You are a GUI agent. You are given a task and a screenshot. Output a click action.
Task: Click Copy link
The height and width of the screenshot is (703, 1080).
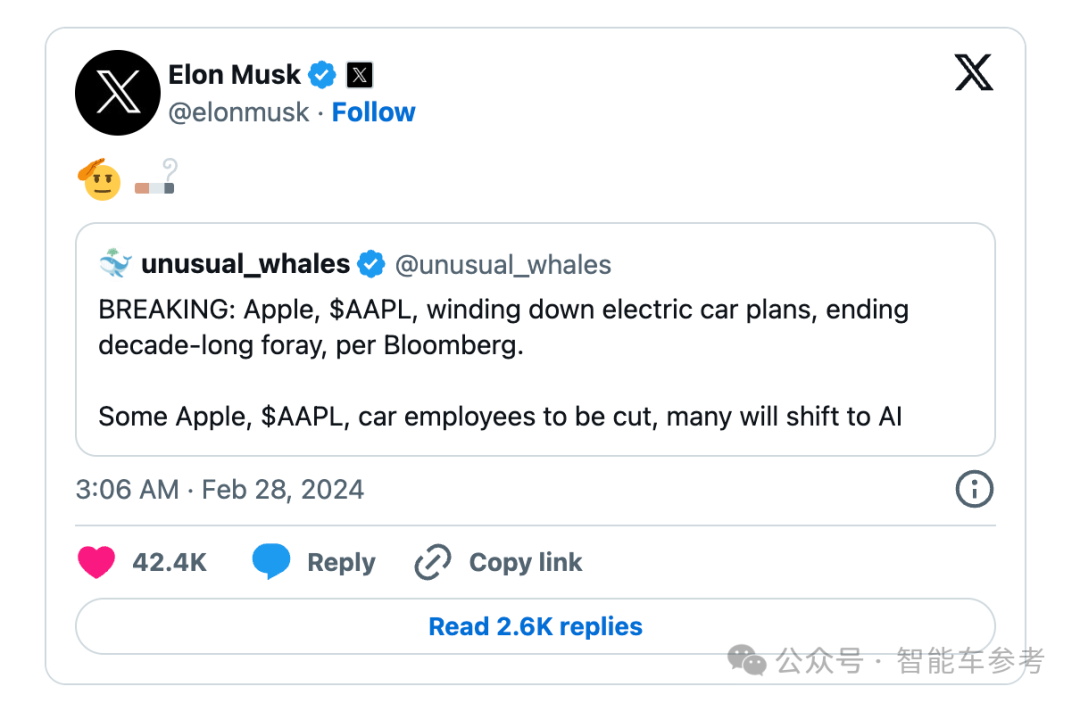(x=499, y=562)
